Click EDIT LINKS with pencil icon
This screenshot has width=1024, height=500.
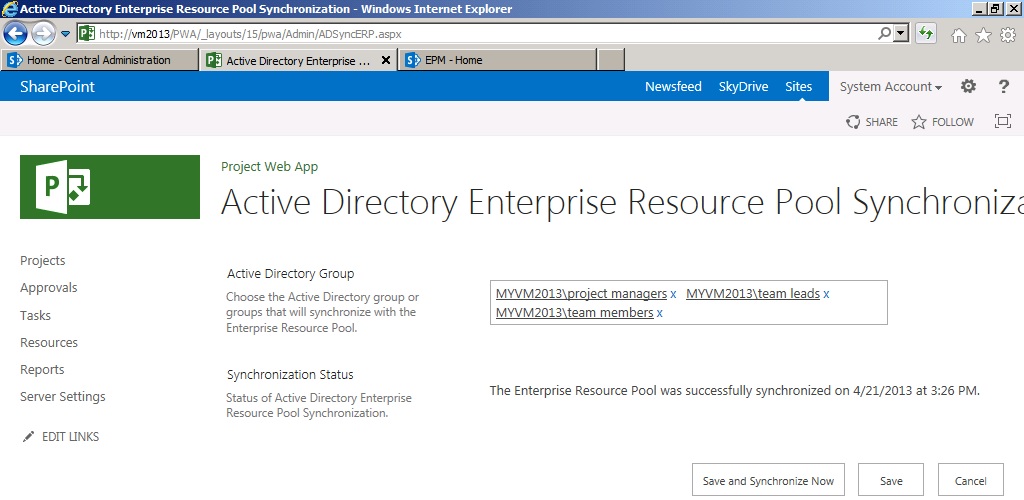click(60, 437)
